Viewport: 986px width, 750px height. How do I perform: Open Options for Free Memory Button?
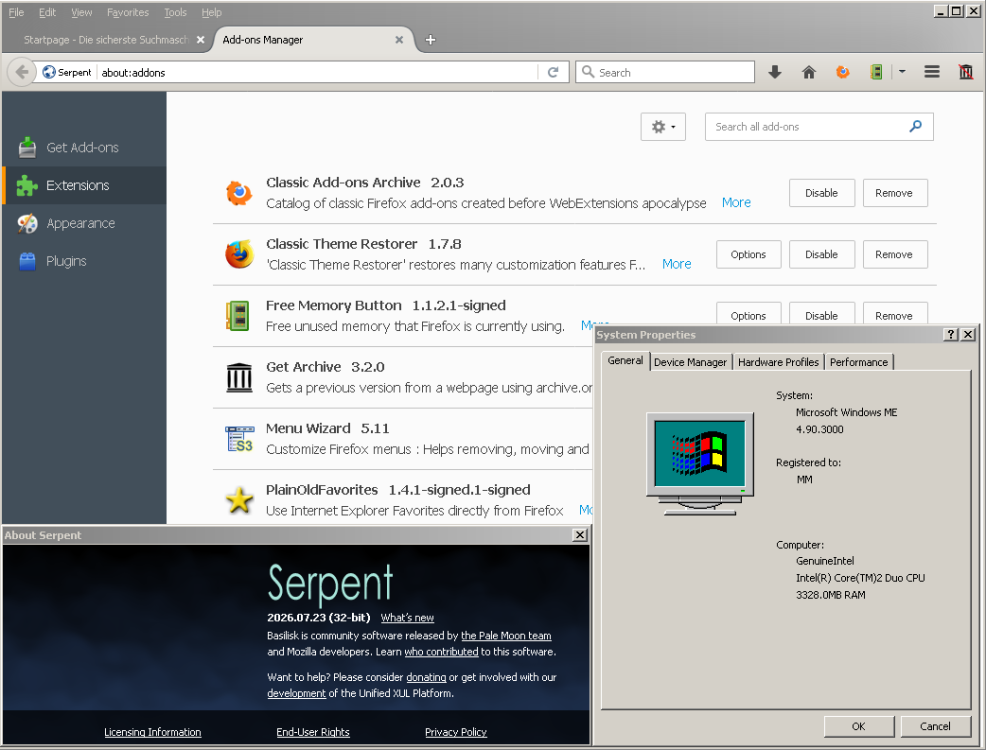[x=748, y=315]
